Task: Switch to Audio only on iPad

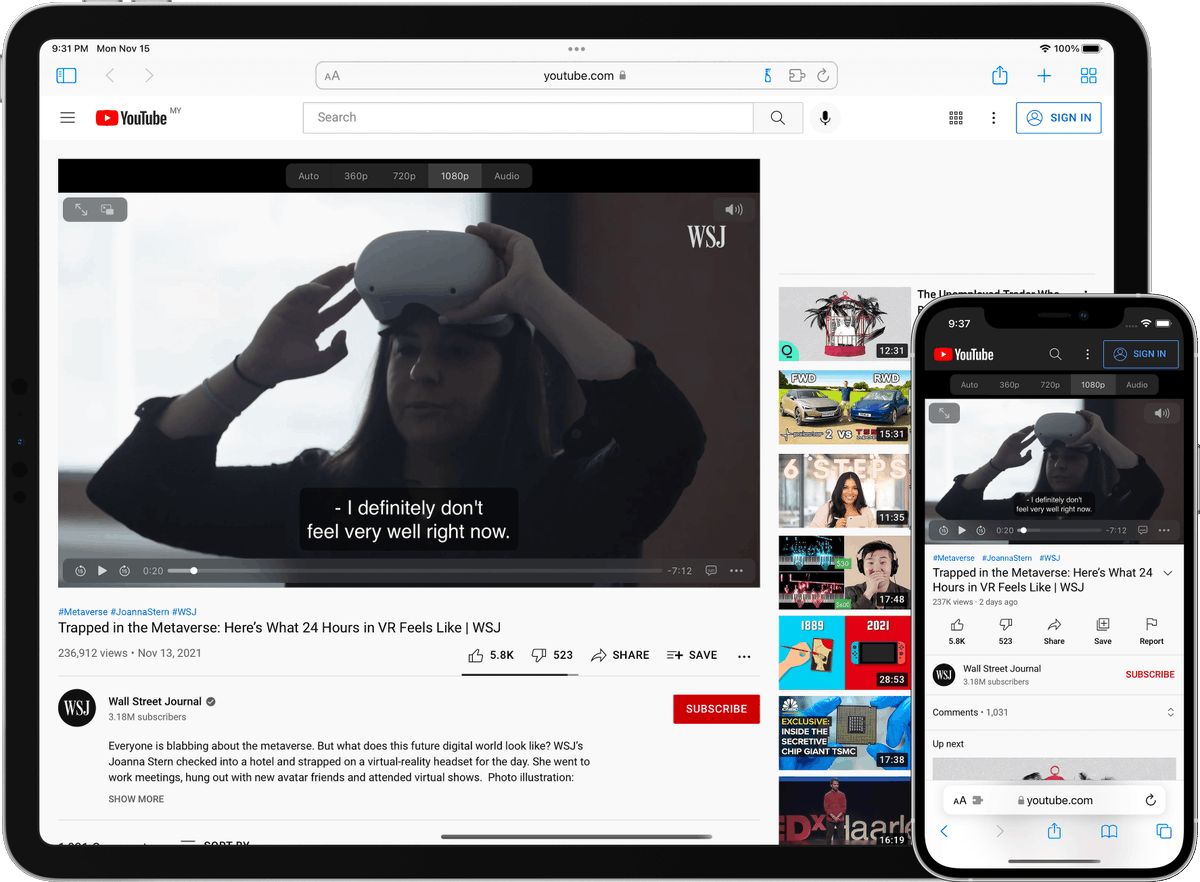Action: coord(507,176)
